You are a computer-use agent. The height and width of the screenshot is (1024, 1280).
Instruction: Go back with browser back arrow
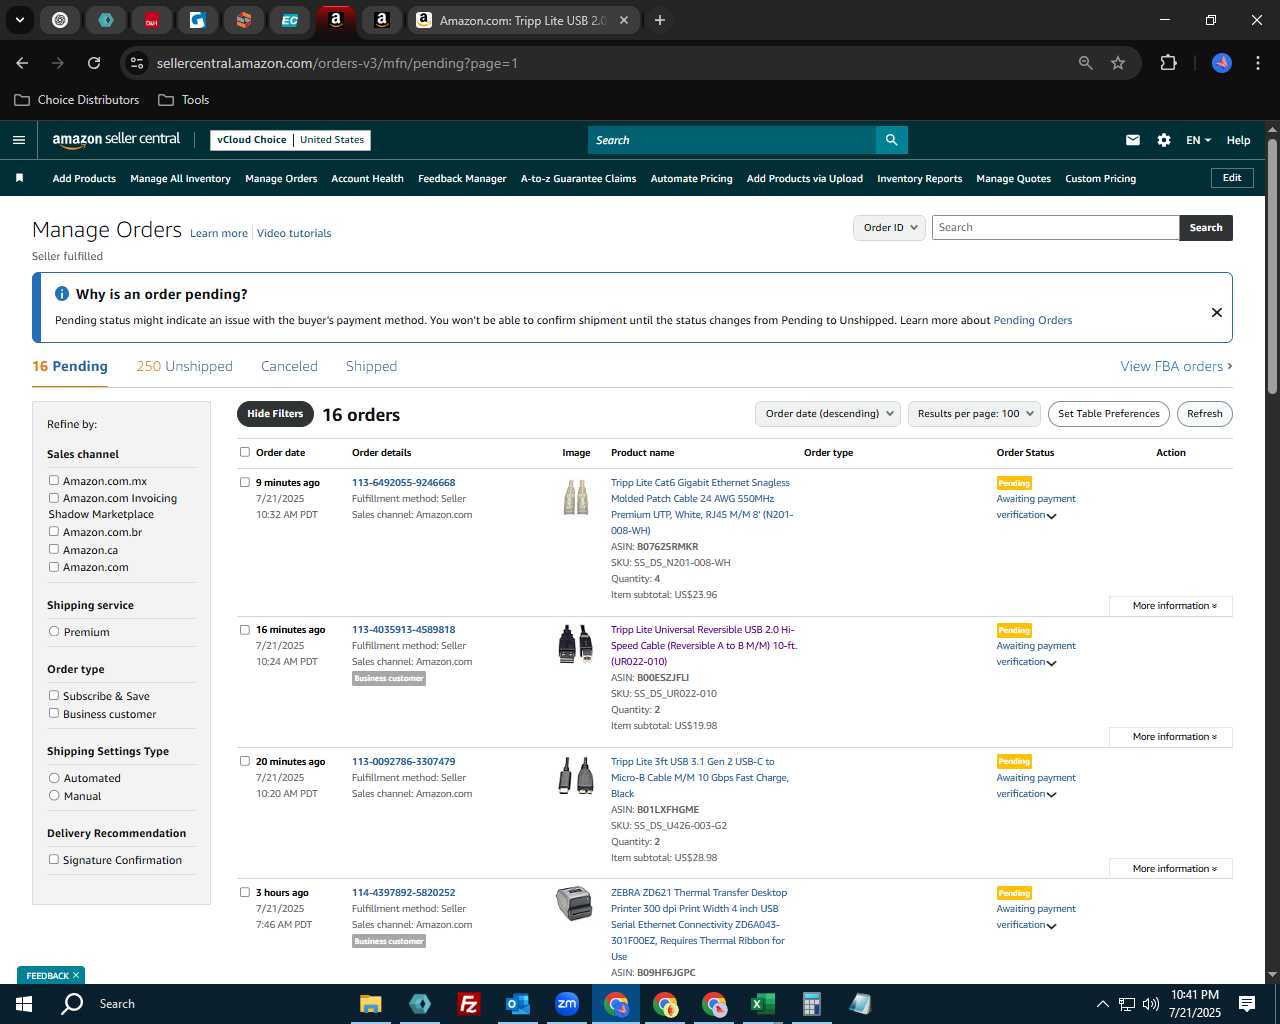22,63
